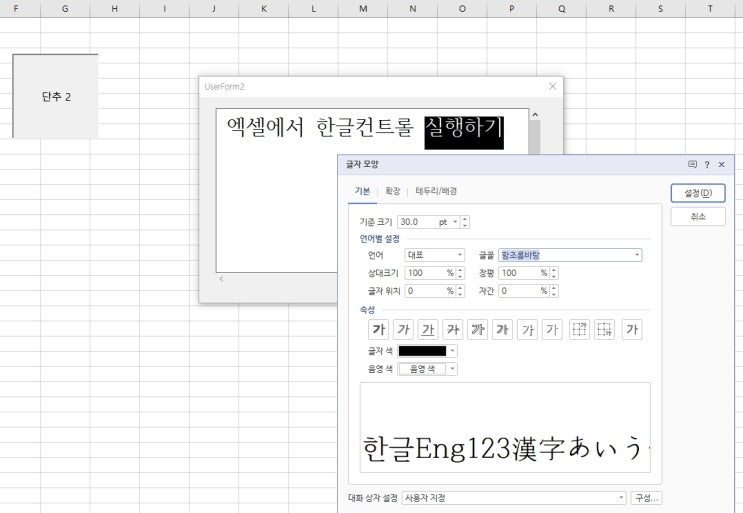Select column G header
The image size is (743, 513).
pos(65,9)
